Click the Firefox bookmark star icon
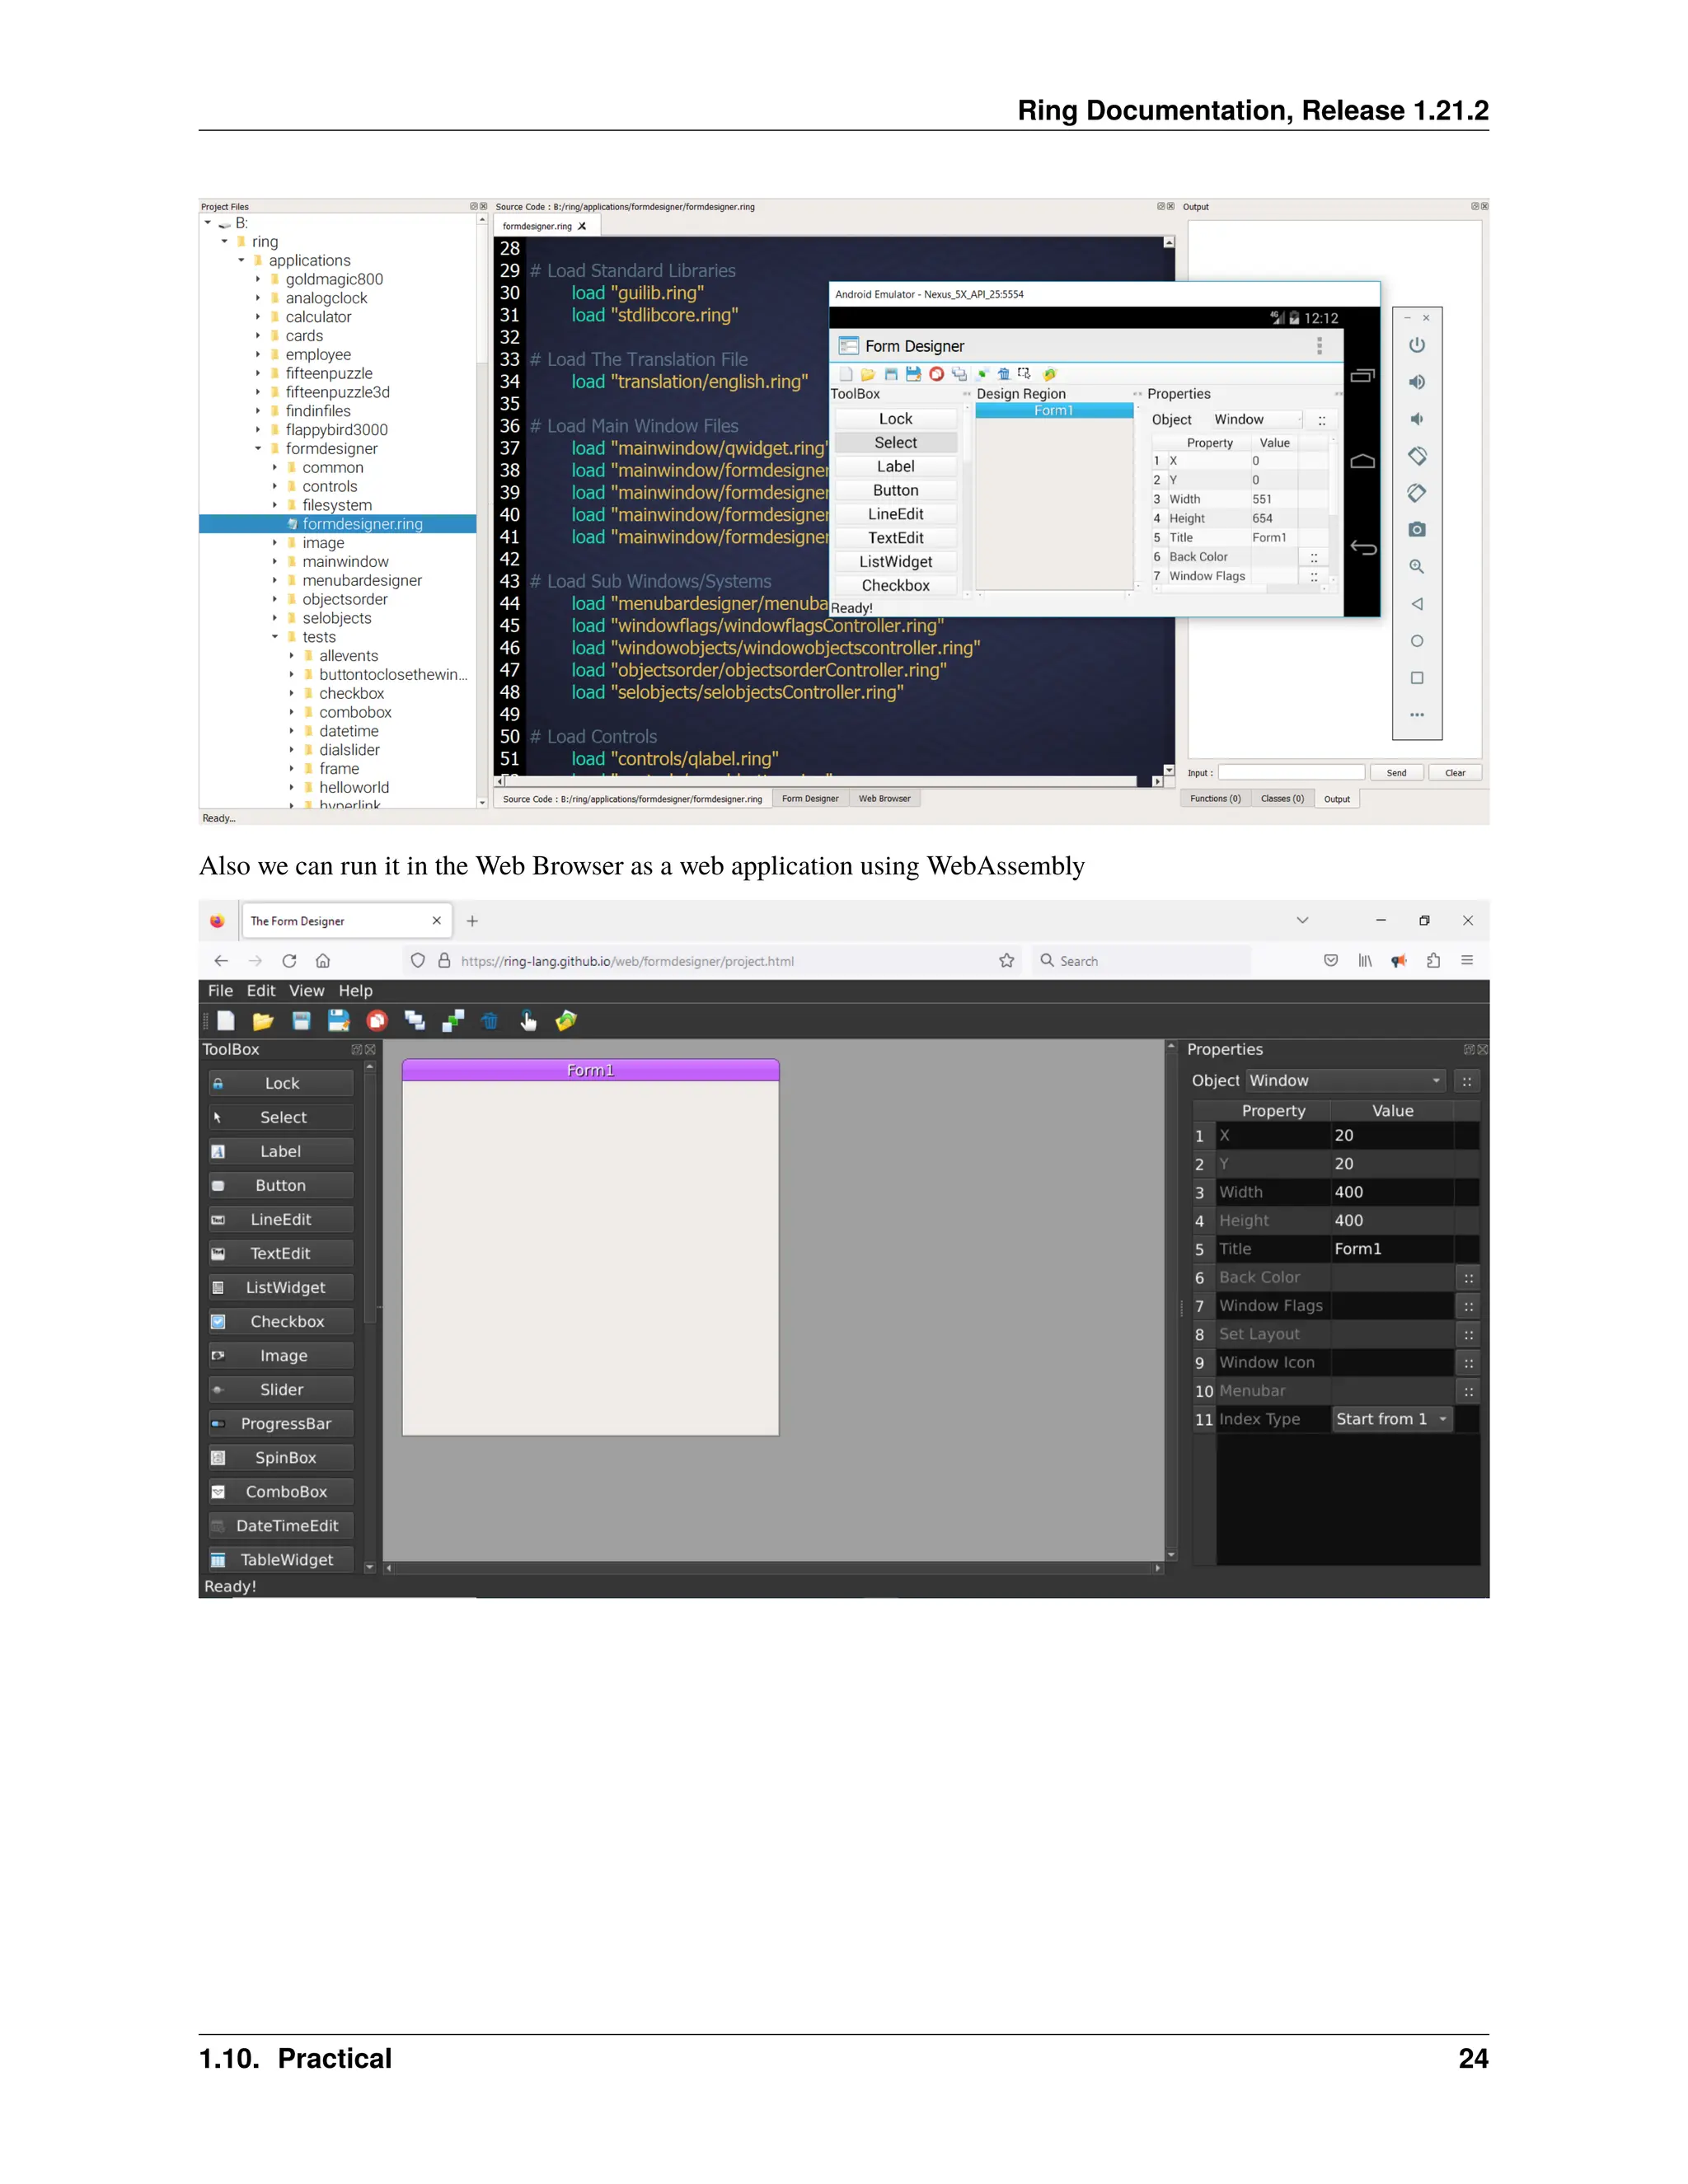Screen dimensions: 1688x2184 click(x=1007, y=961)
